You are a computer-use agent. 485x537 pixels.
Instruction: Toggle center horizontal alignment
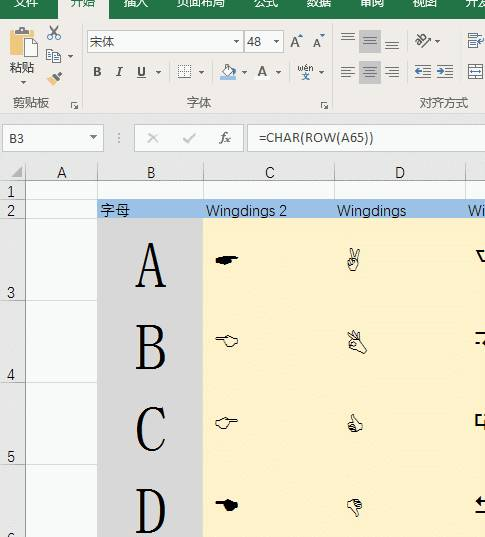pyautogui.click(x=370, y=72)
